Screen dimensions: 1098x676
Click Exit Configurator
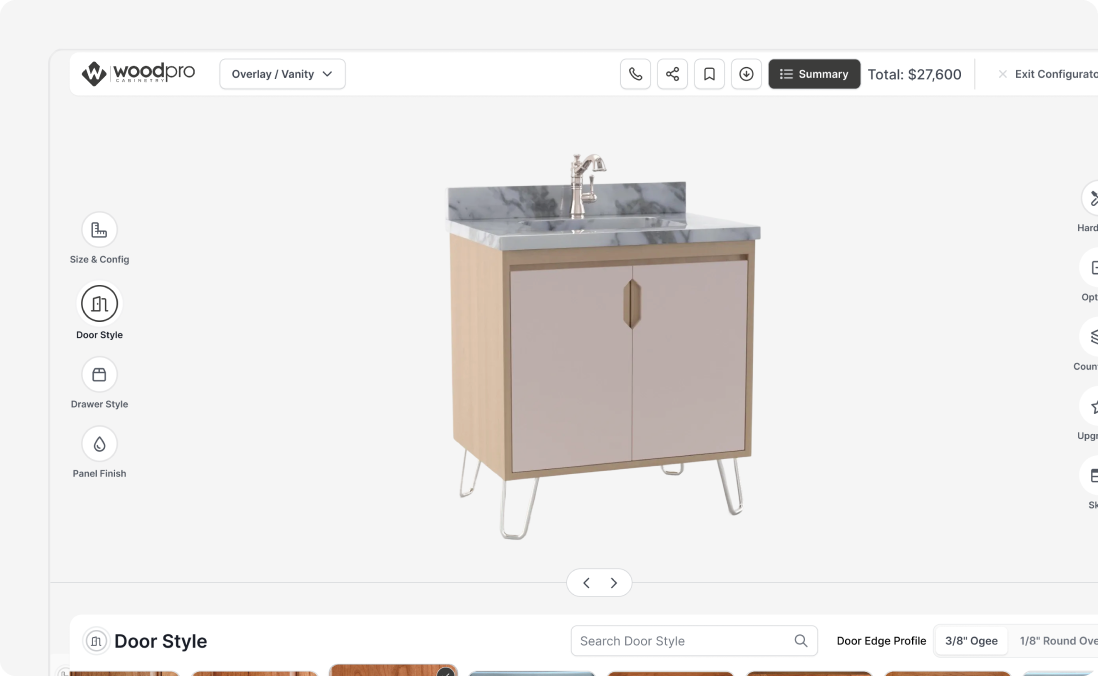click(x=1048, y=74)
